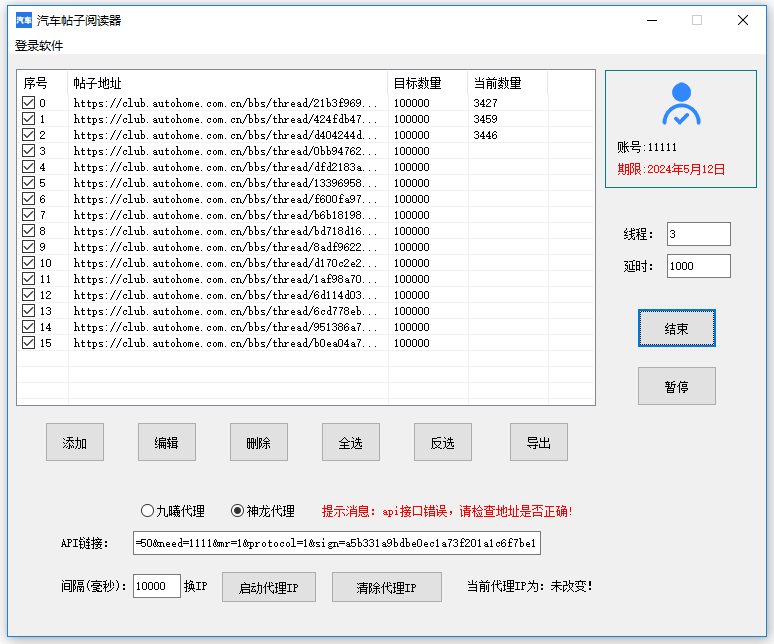Click the 导出 button
The width and height of the screenshot is (774, 644).
[539, 442]
